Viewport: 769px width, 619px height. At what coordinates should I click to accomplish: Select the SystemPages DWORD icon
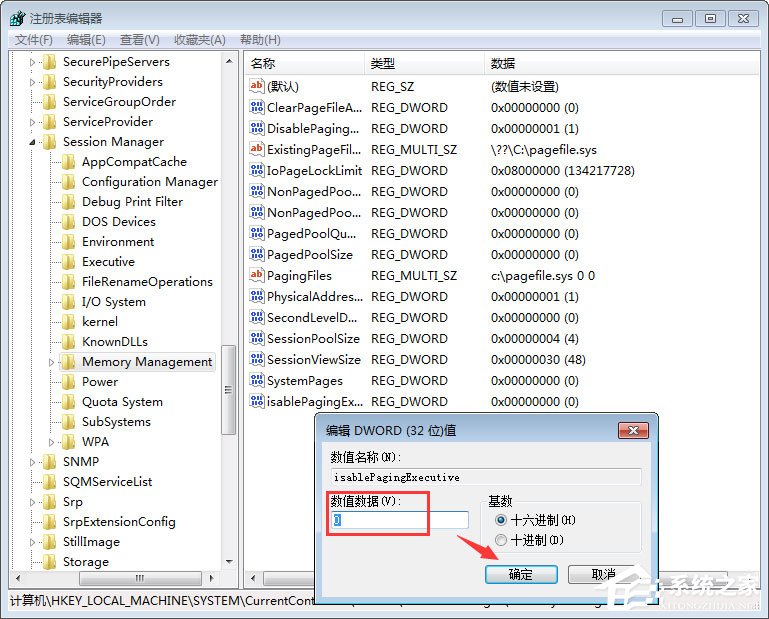(x=256, y=380)
